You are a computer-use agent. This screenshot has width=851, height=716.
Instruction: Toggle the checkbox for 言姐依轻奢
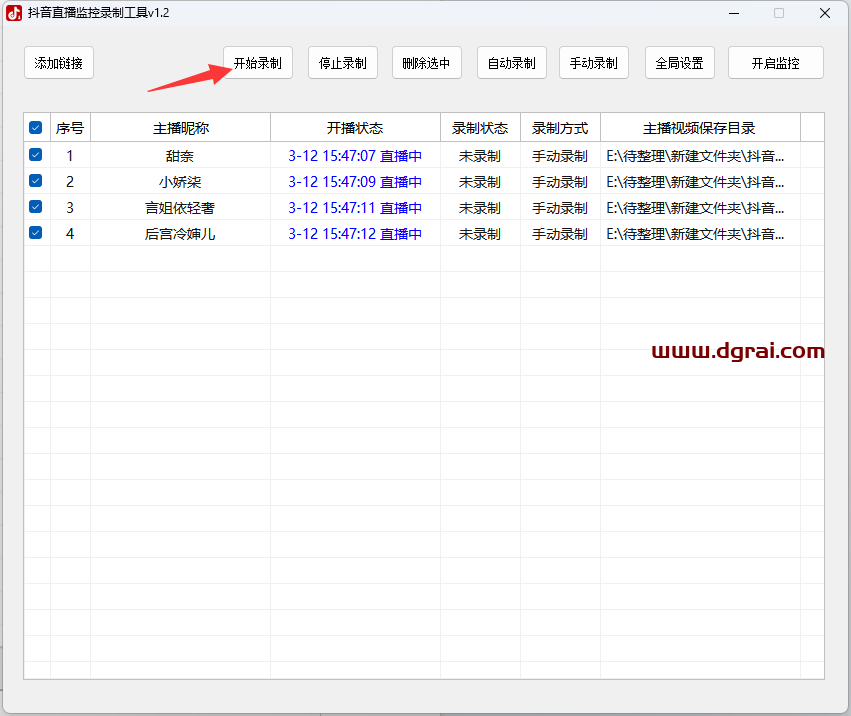(x=36, y=207)
